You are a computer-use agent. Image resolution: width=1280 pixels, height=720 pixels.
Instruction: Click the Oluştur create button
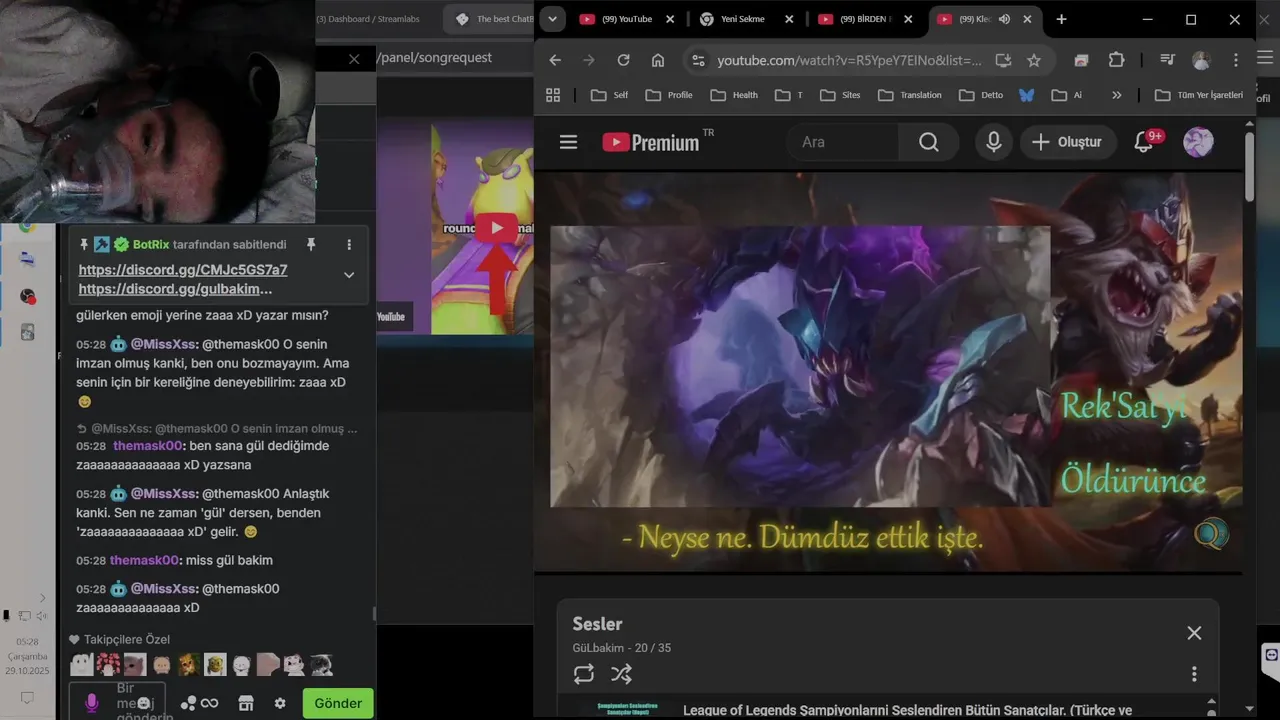[x=1067, y=142]
